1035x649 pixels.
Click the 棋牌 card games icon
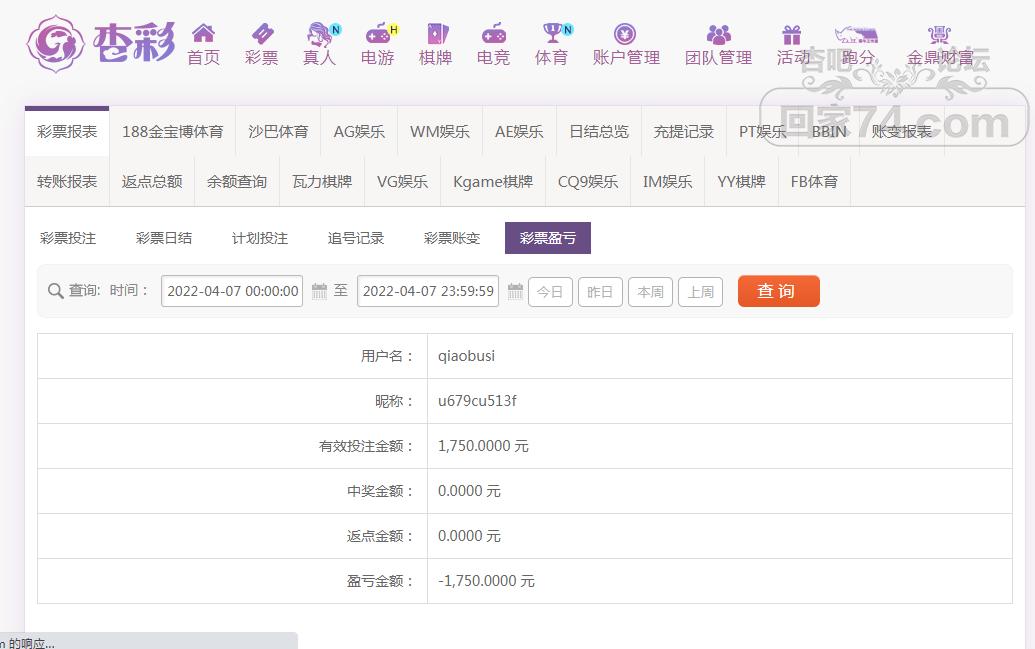[436, 34]
